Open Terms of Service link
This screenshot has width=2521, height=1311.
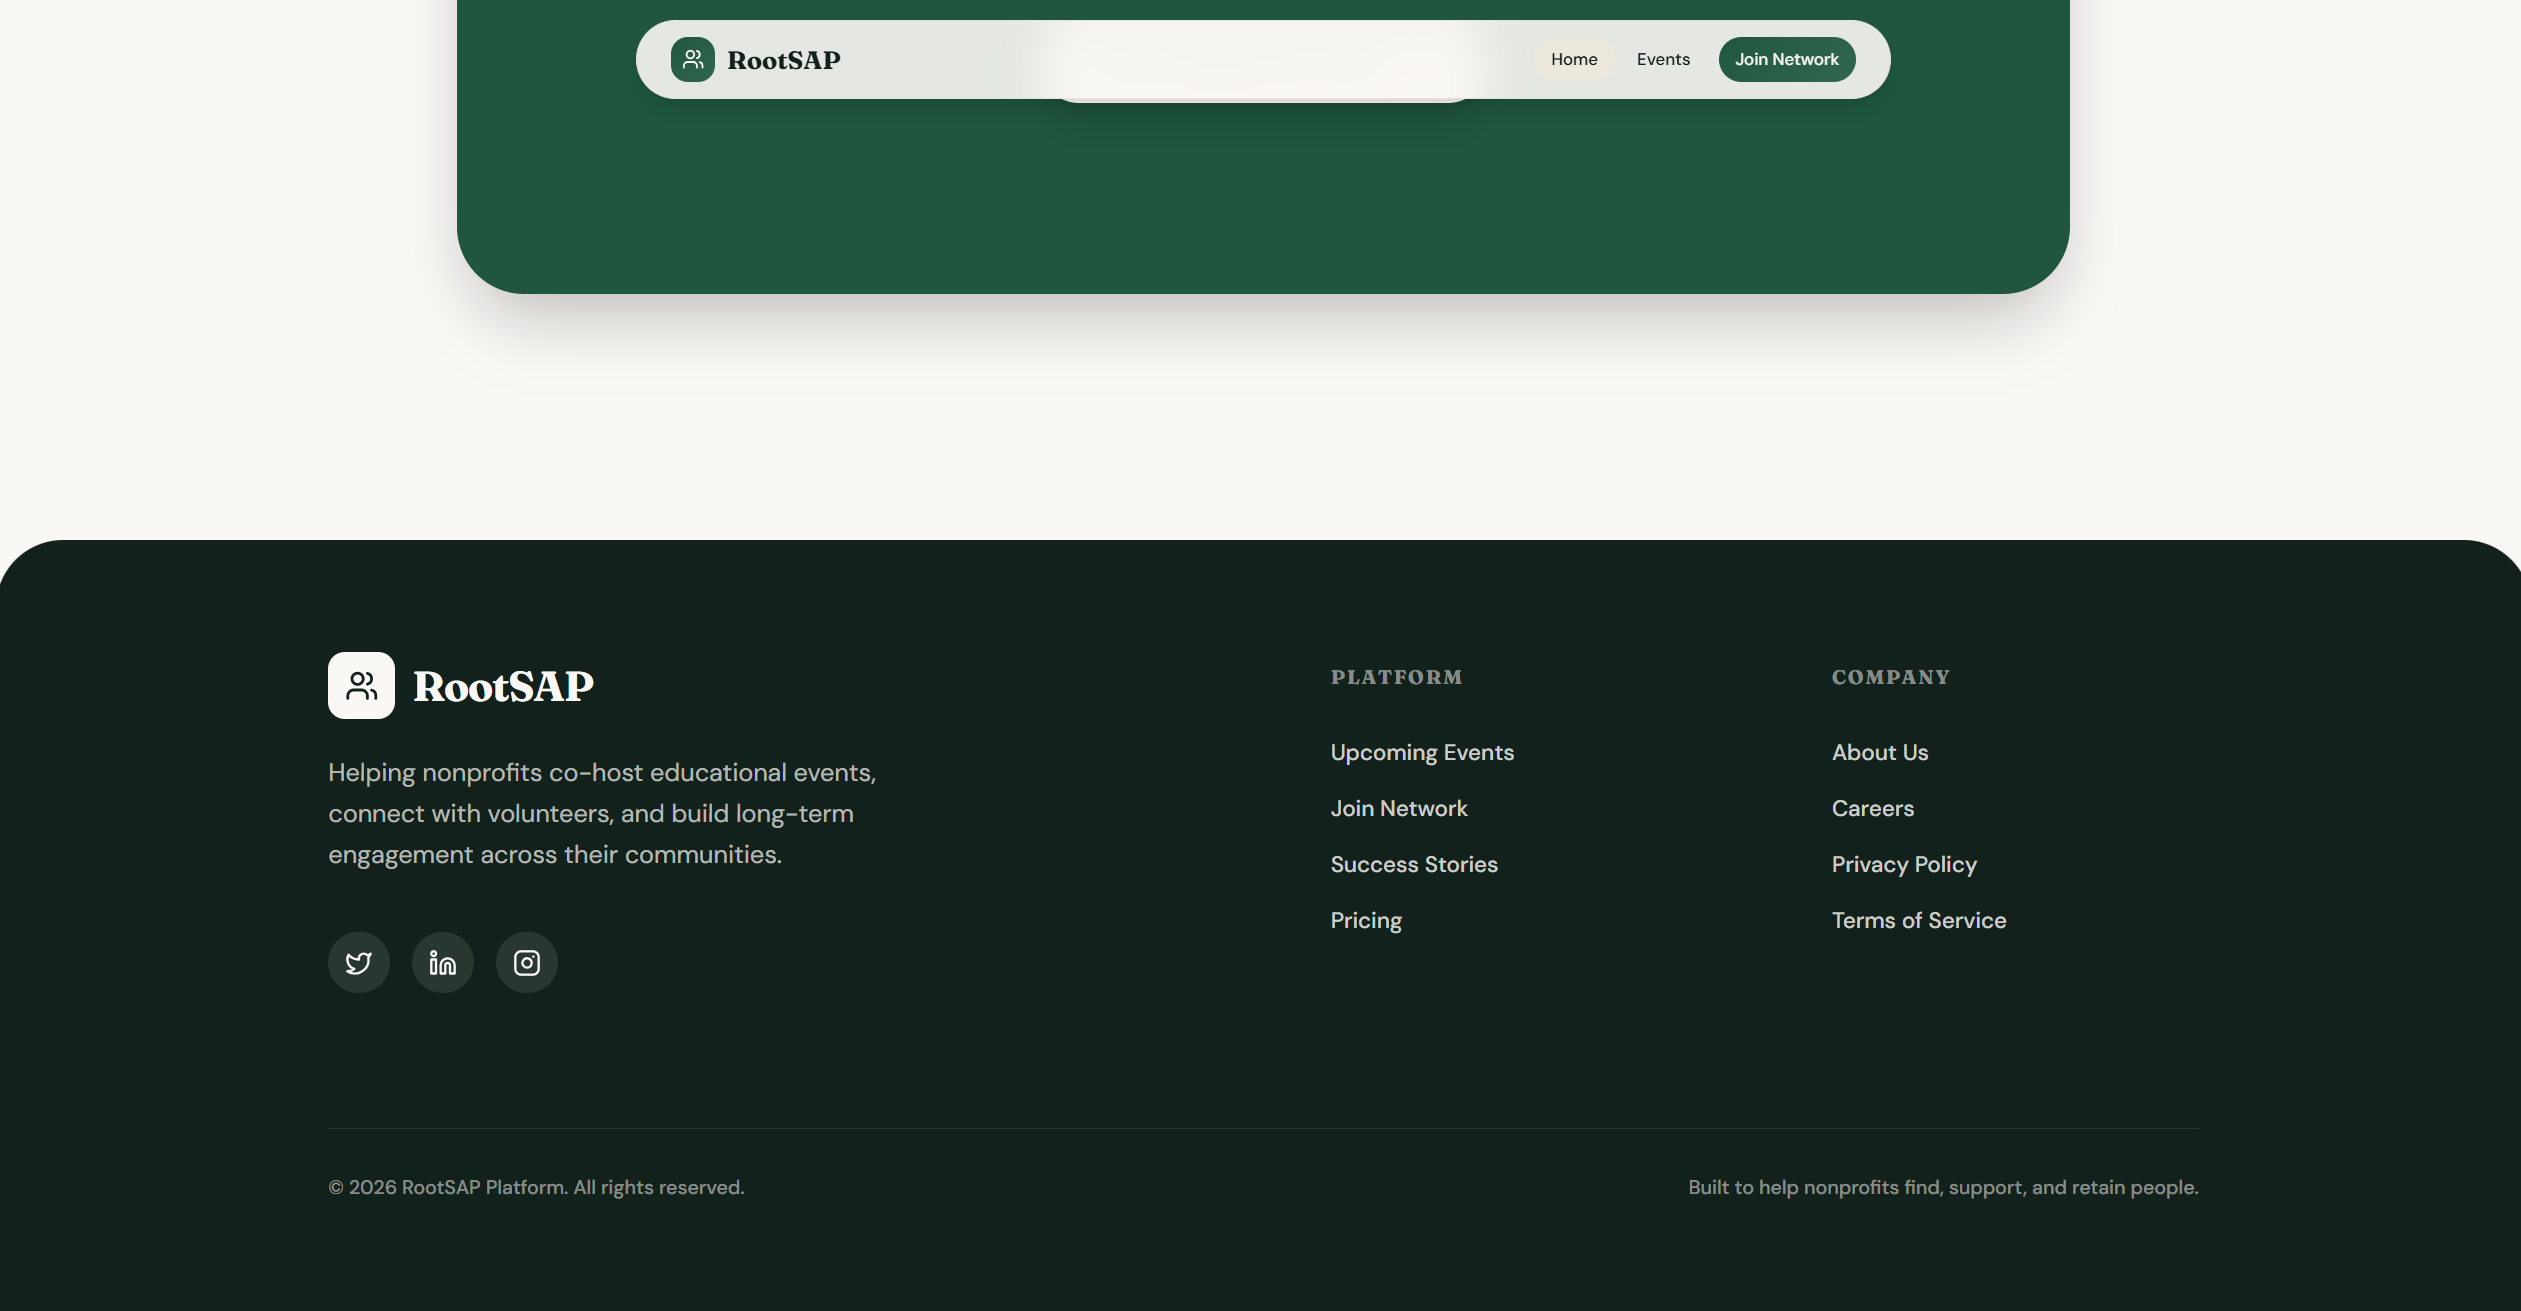pos(1919,921)
